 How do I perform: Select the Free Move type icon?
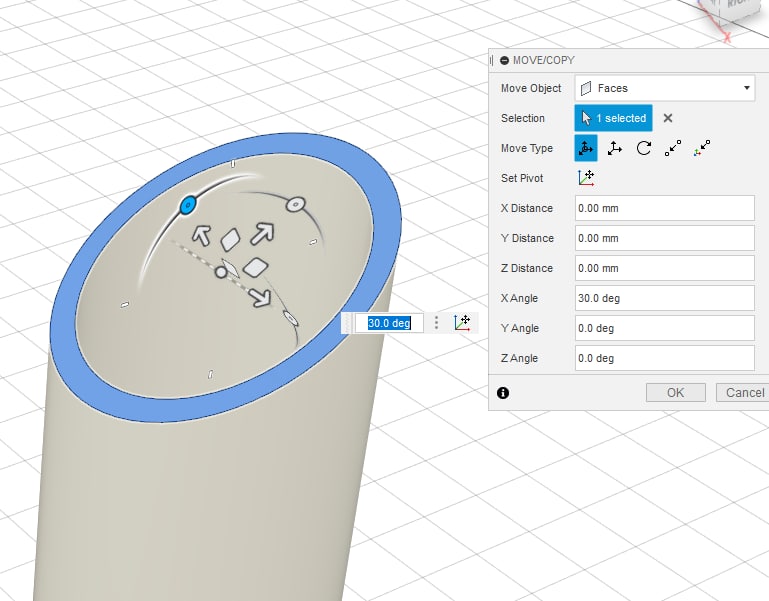(586, 148)
